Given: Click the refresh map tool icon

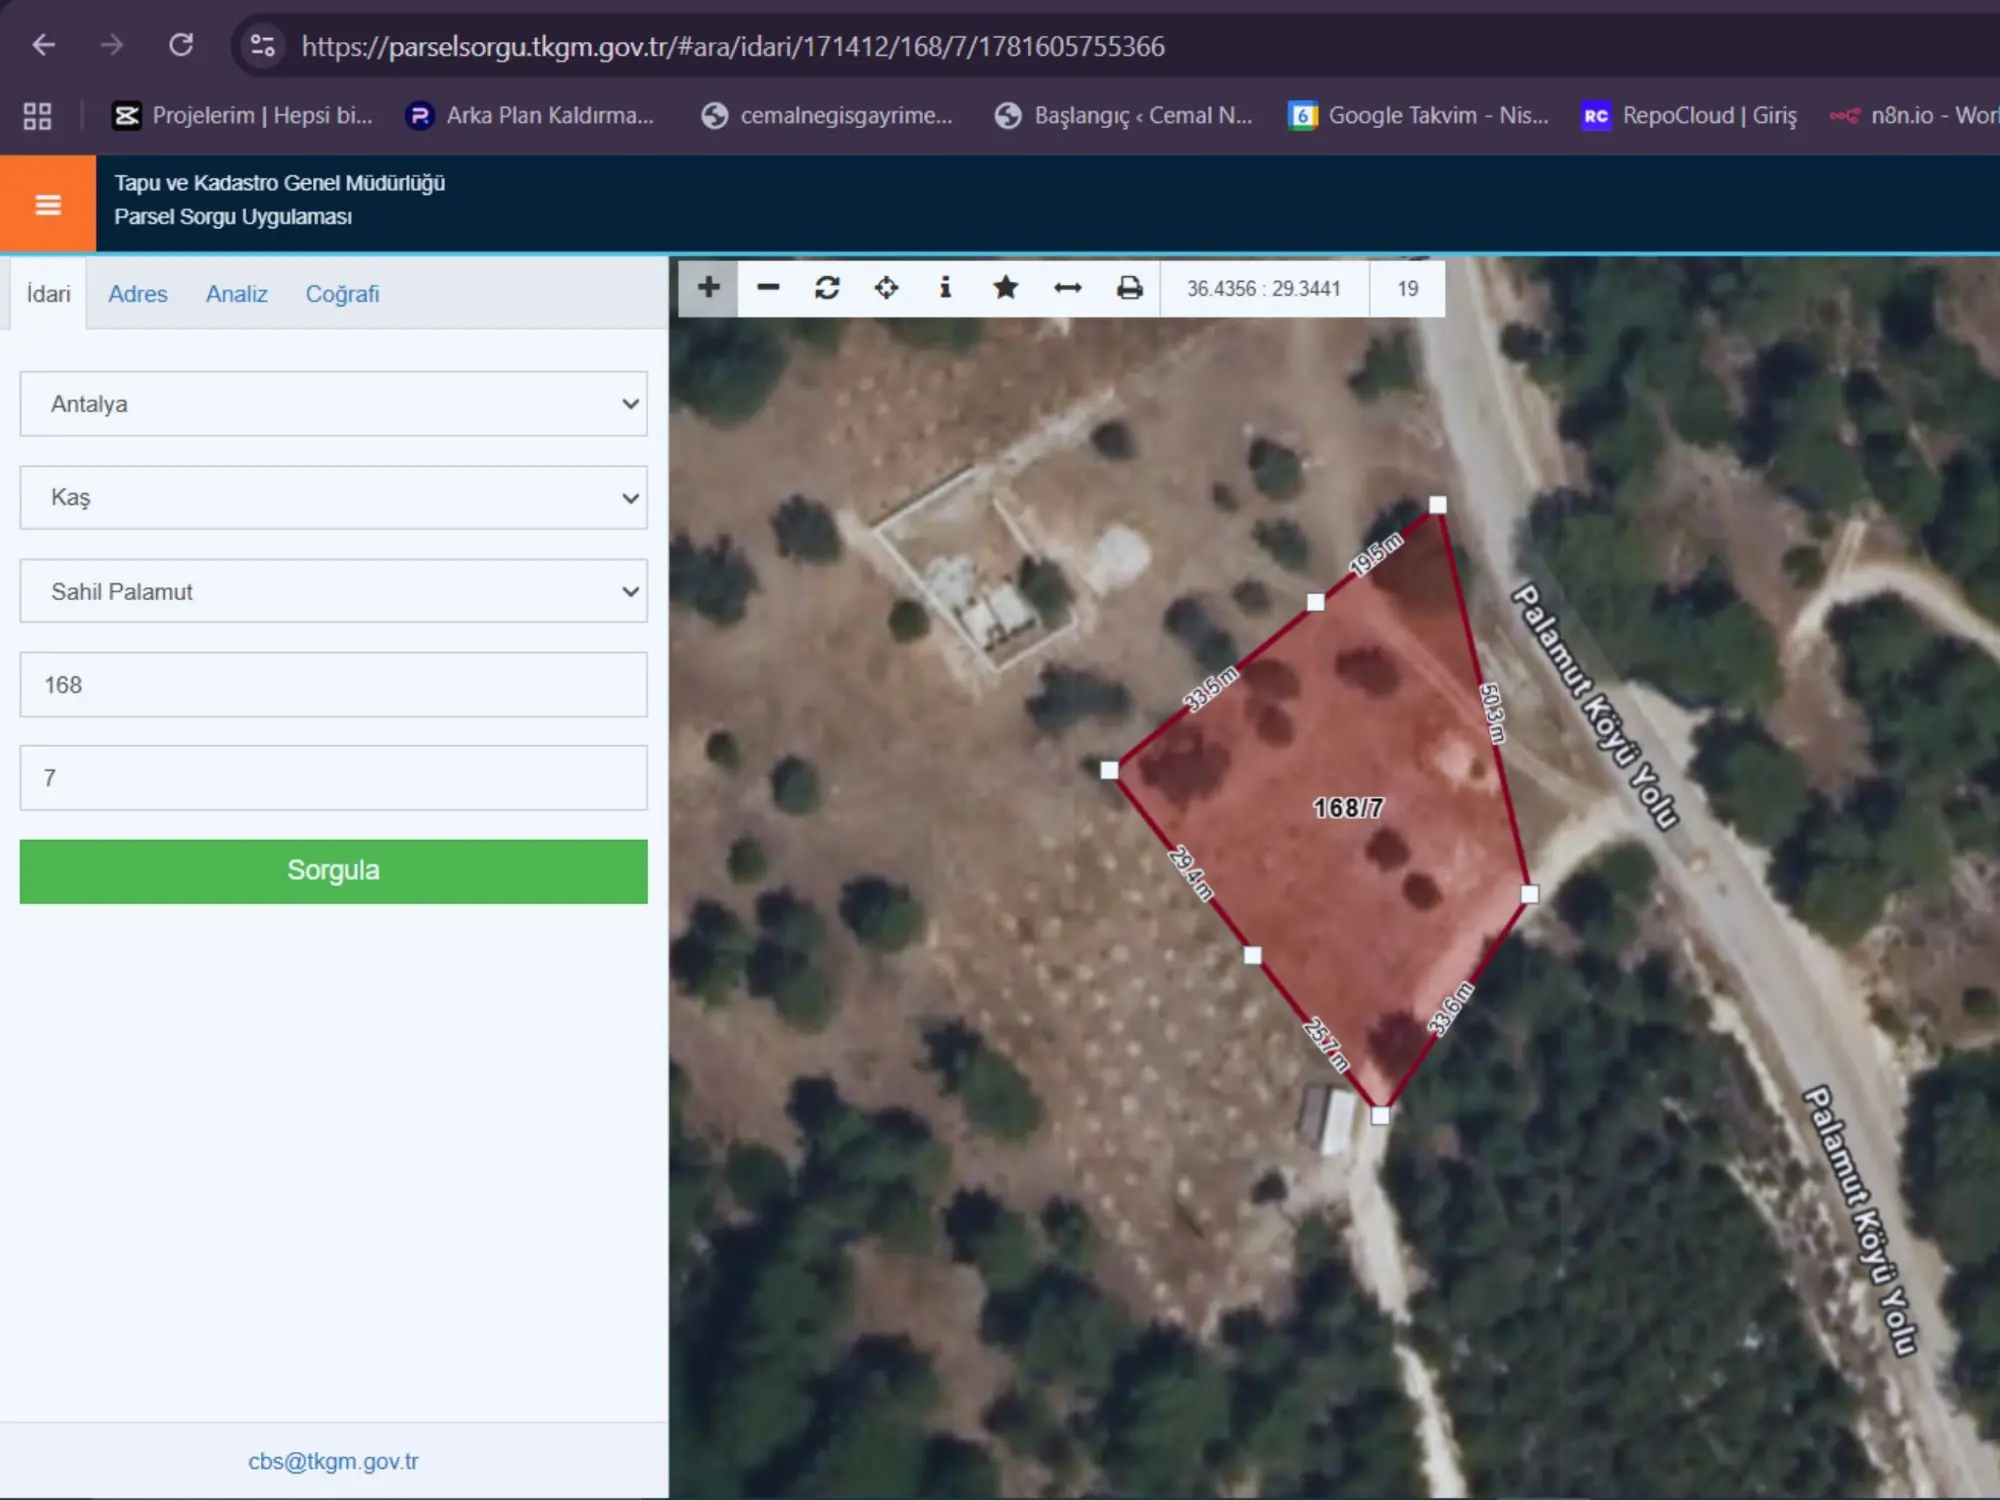Looking at the screenshot, I should pyautogui.click(x=827, y=289).
